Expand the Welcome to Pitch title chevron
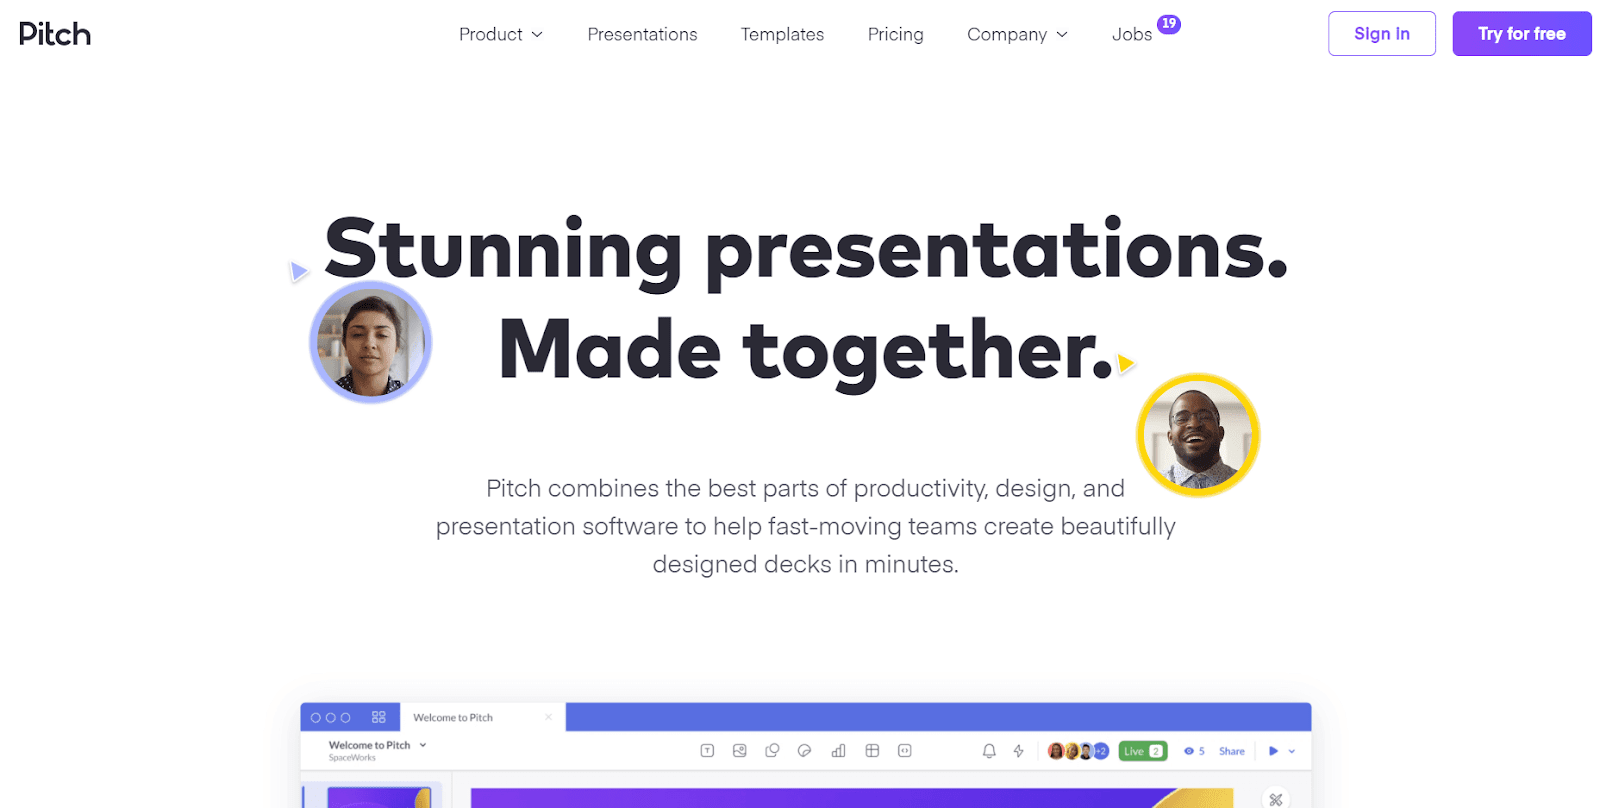Screen dimensions: 1600x808 423,745
